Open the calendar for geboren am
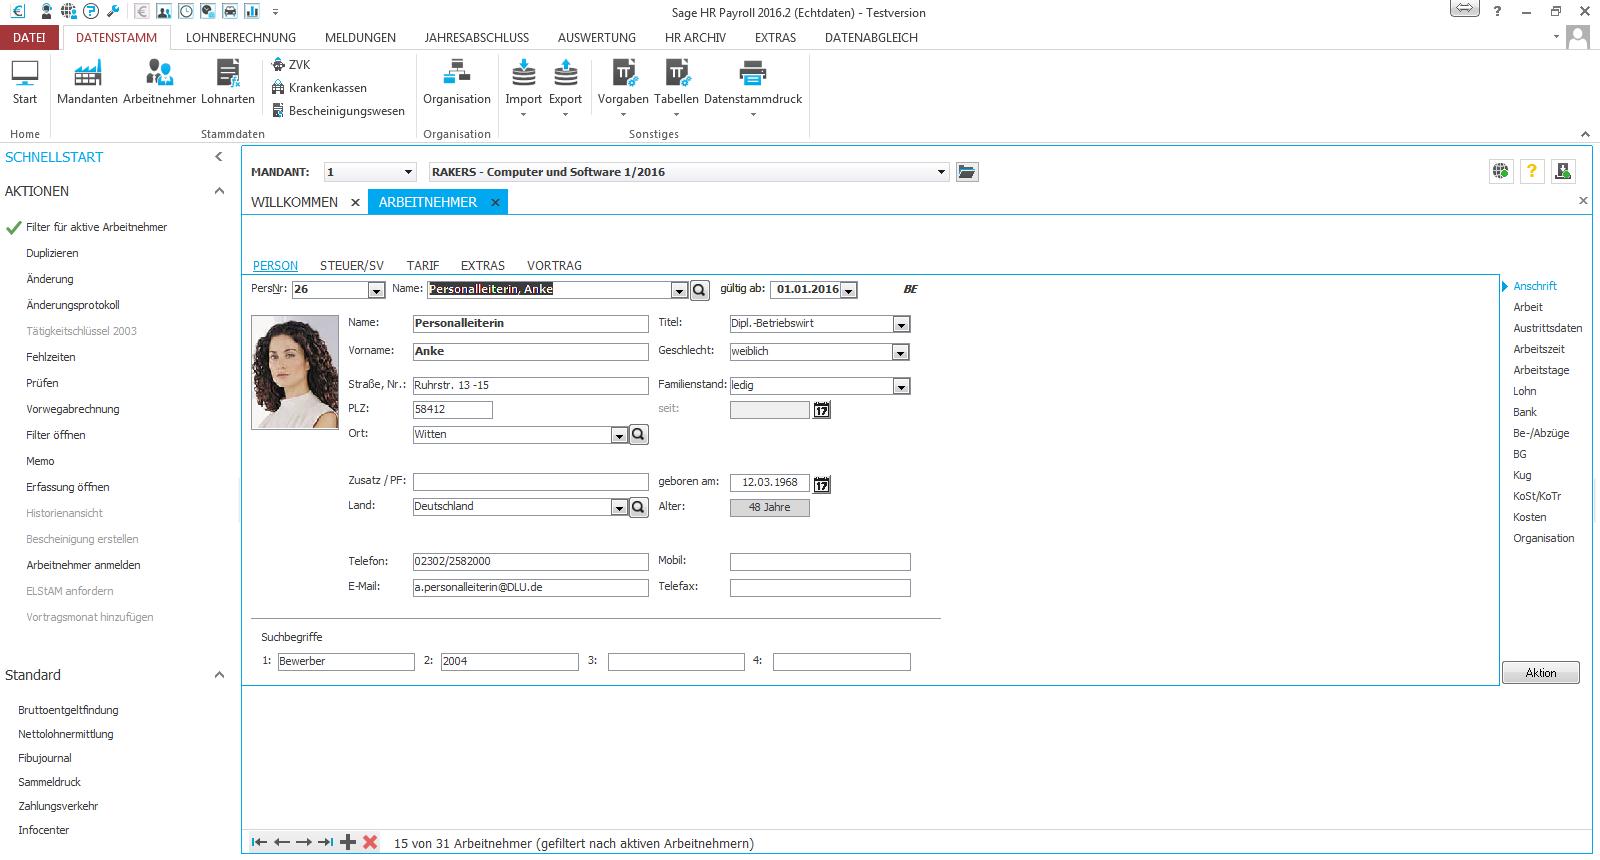The height and width of the screenshot is (860, 1600). coord(821,484)
